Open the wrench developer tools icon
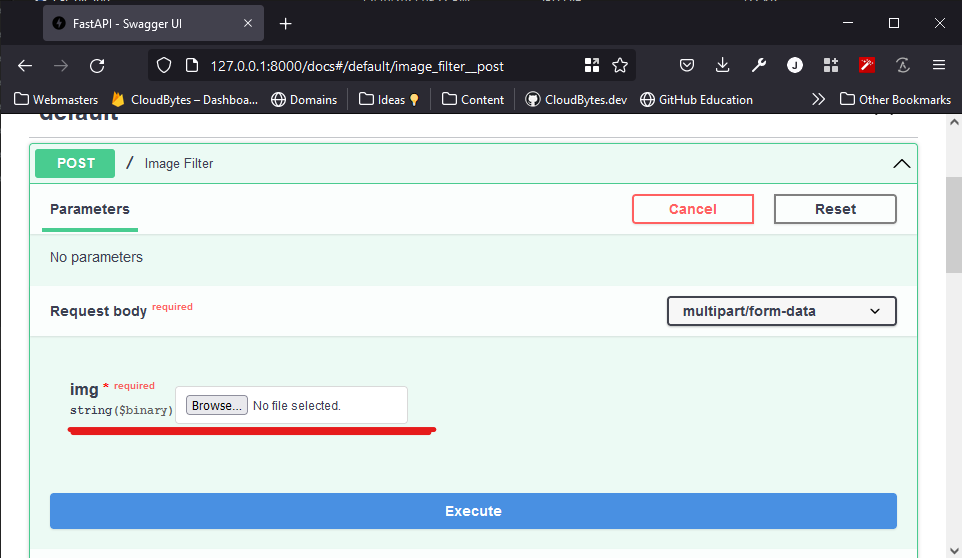The height and width of the screenshot is (558, 962). click(x=759, y=65)
